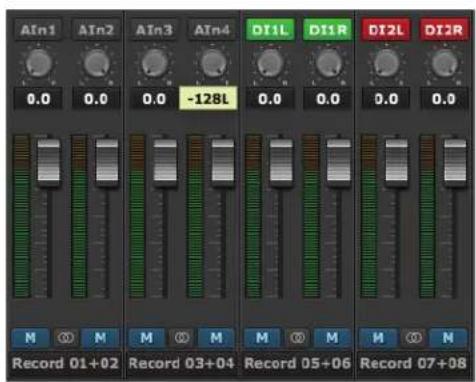Click the DI1R level meter
The image size is (476, 382).
coord(311,216)
